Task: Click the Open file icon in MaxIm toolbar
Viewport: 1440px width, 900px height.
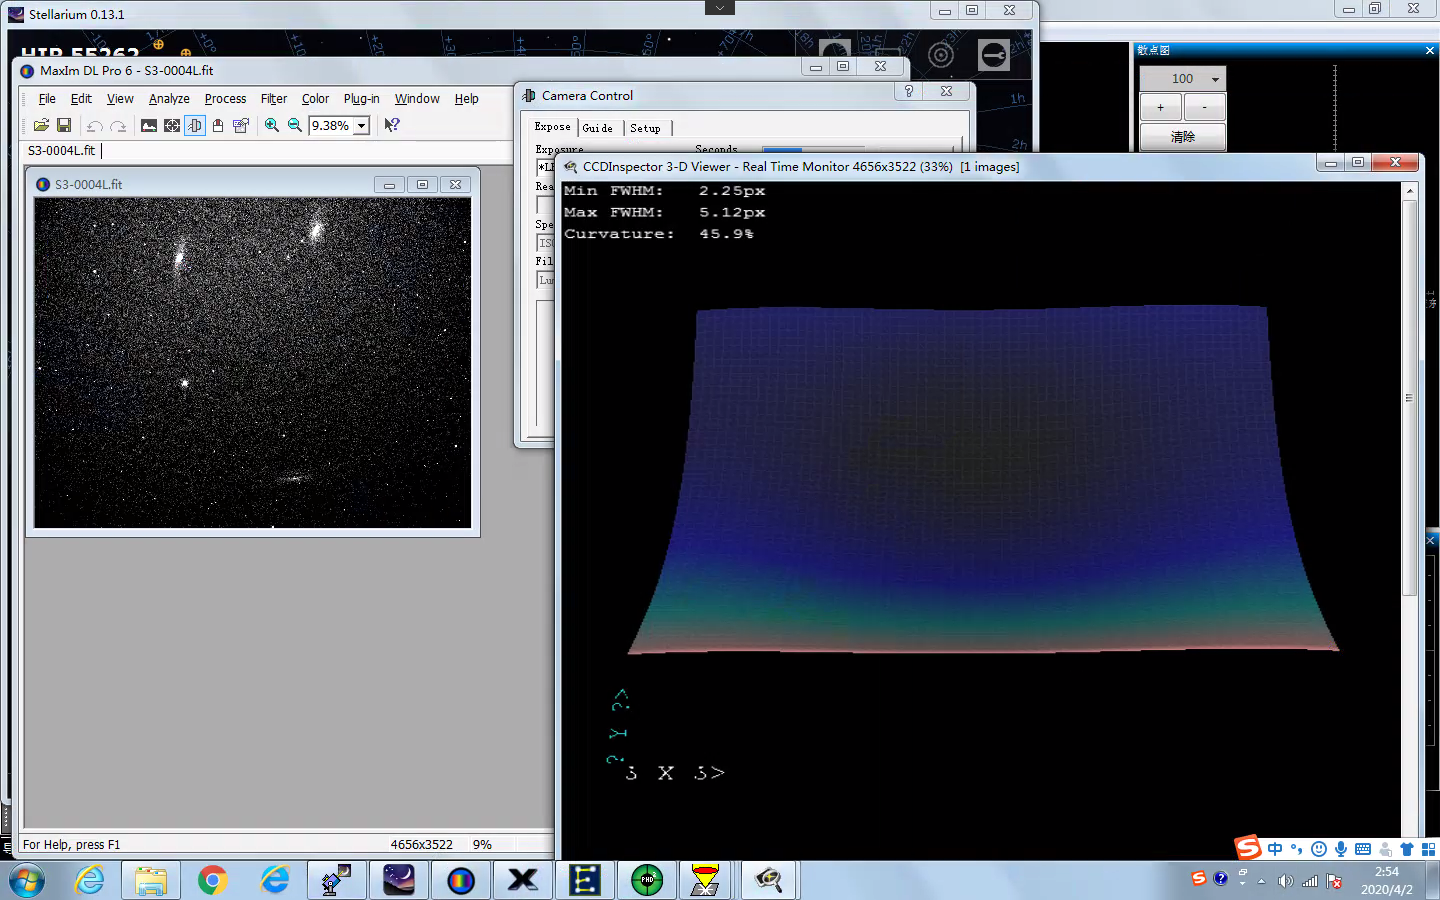Action: pyautogui.click(x=41, y=125)
